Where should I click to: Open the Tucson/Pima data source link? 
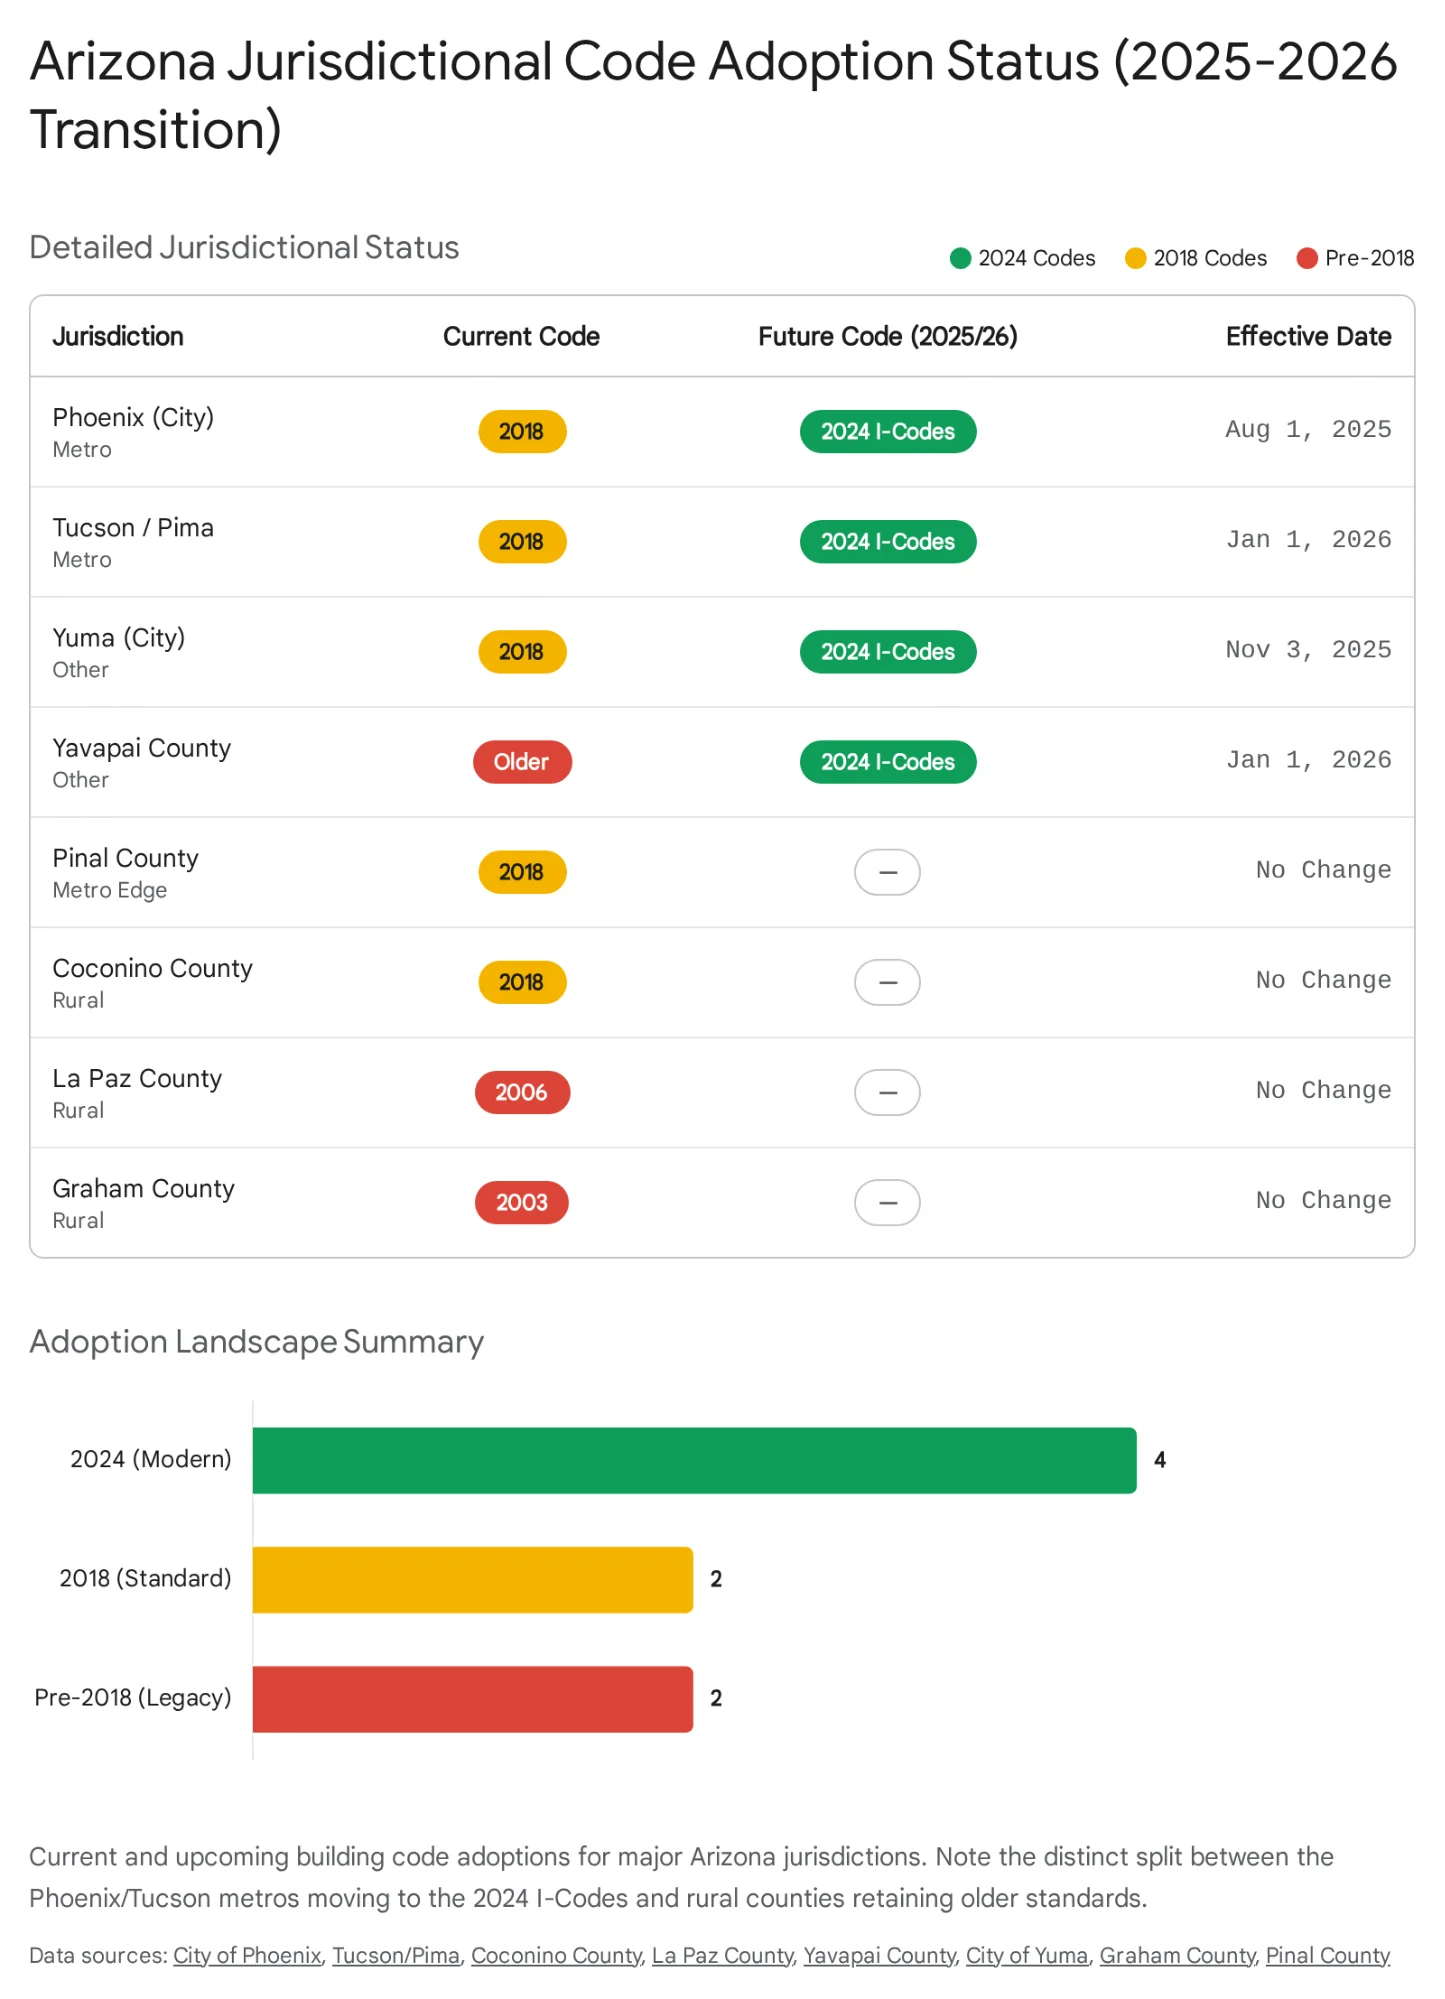point(395,1955)
